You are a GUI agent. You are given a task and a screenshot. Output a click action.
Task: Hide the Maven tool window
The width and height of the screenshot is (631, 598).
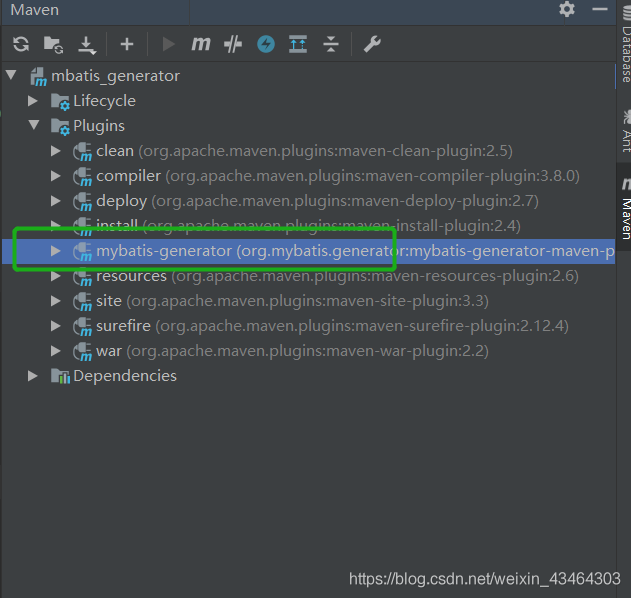600,9
